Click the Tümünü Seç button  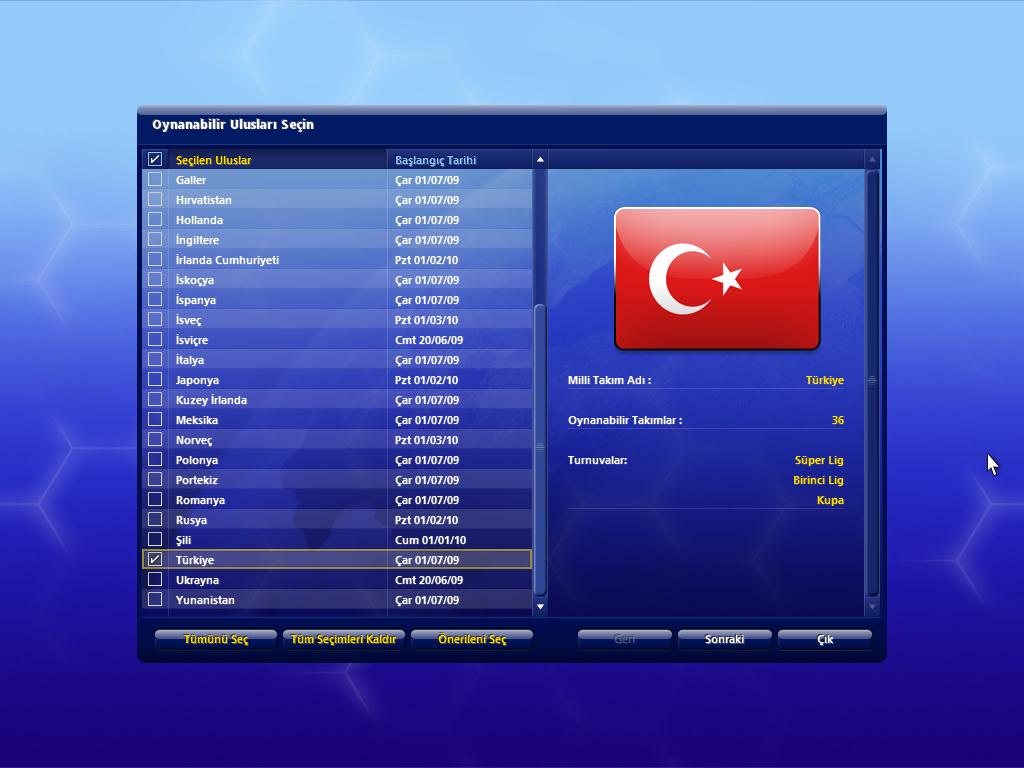tap(216, 639)
